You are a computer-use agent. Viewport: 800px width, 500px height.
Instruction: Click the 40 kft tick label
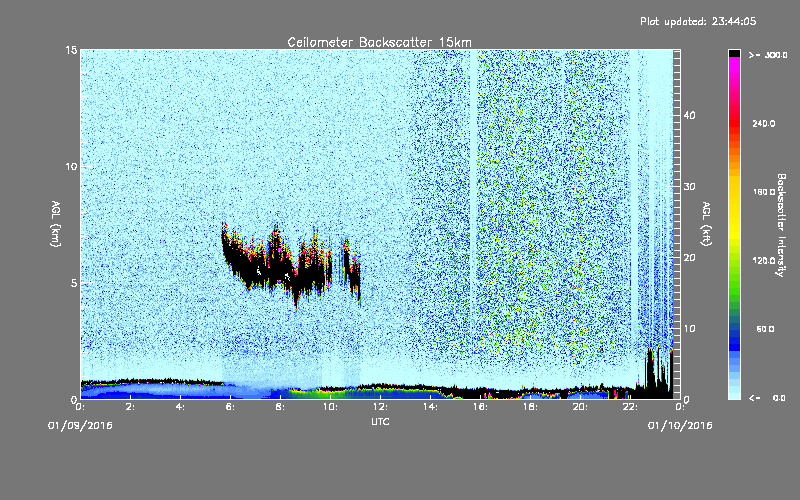click(689, 115)
